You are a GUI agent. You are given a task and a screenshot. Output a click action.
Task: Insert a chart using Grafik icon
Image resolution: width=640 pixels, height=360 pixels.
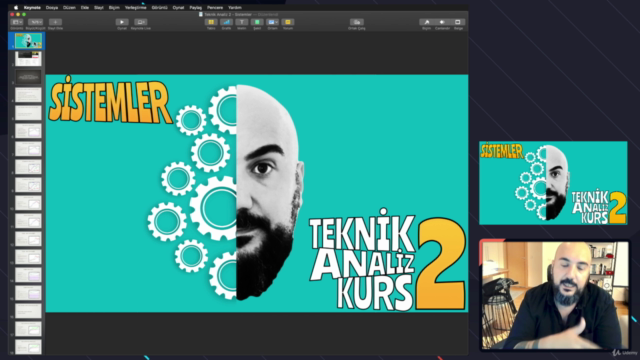226,22
